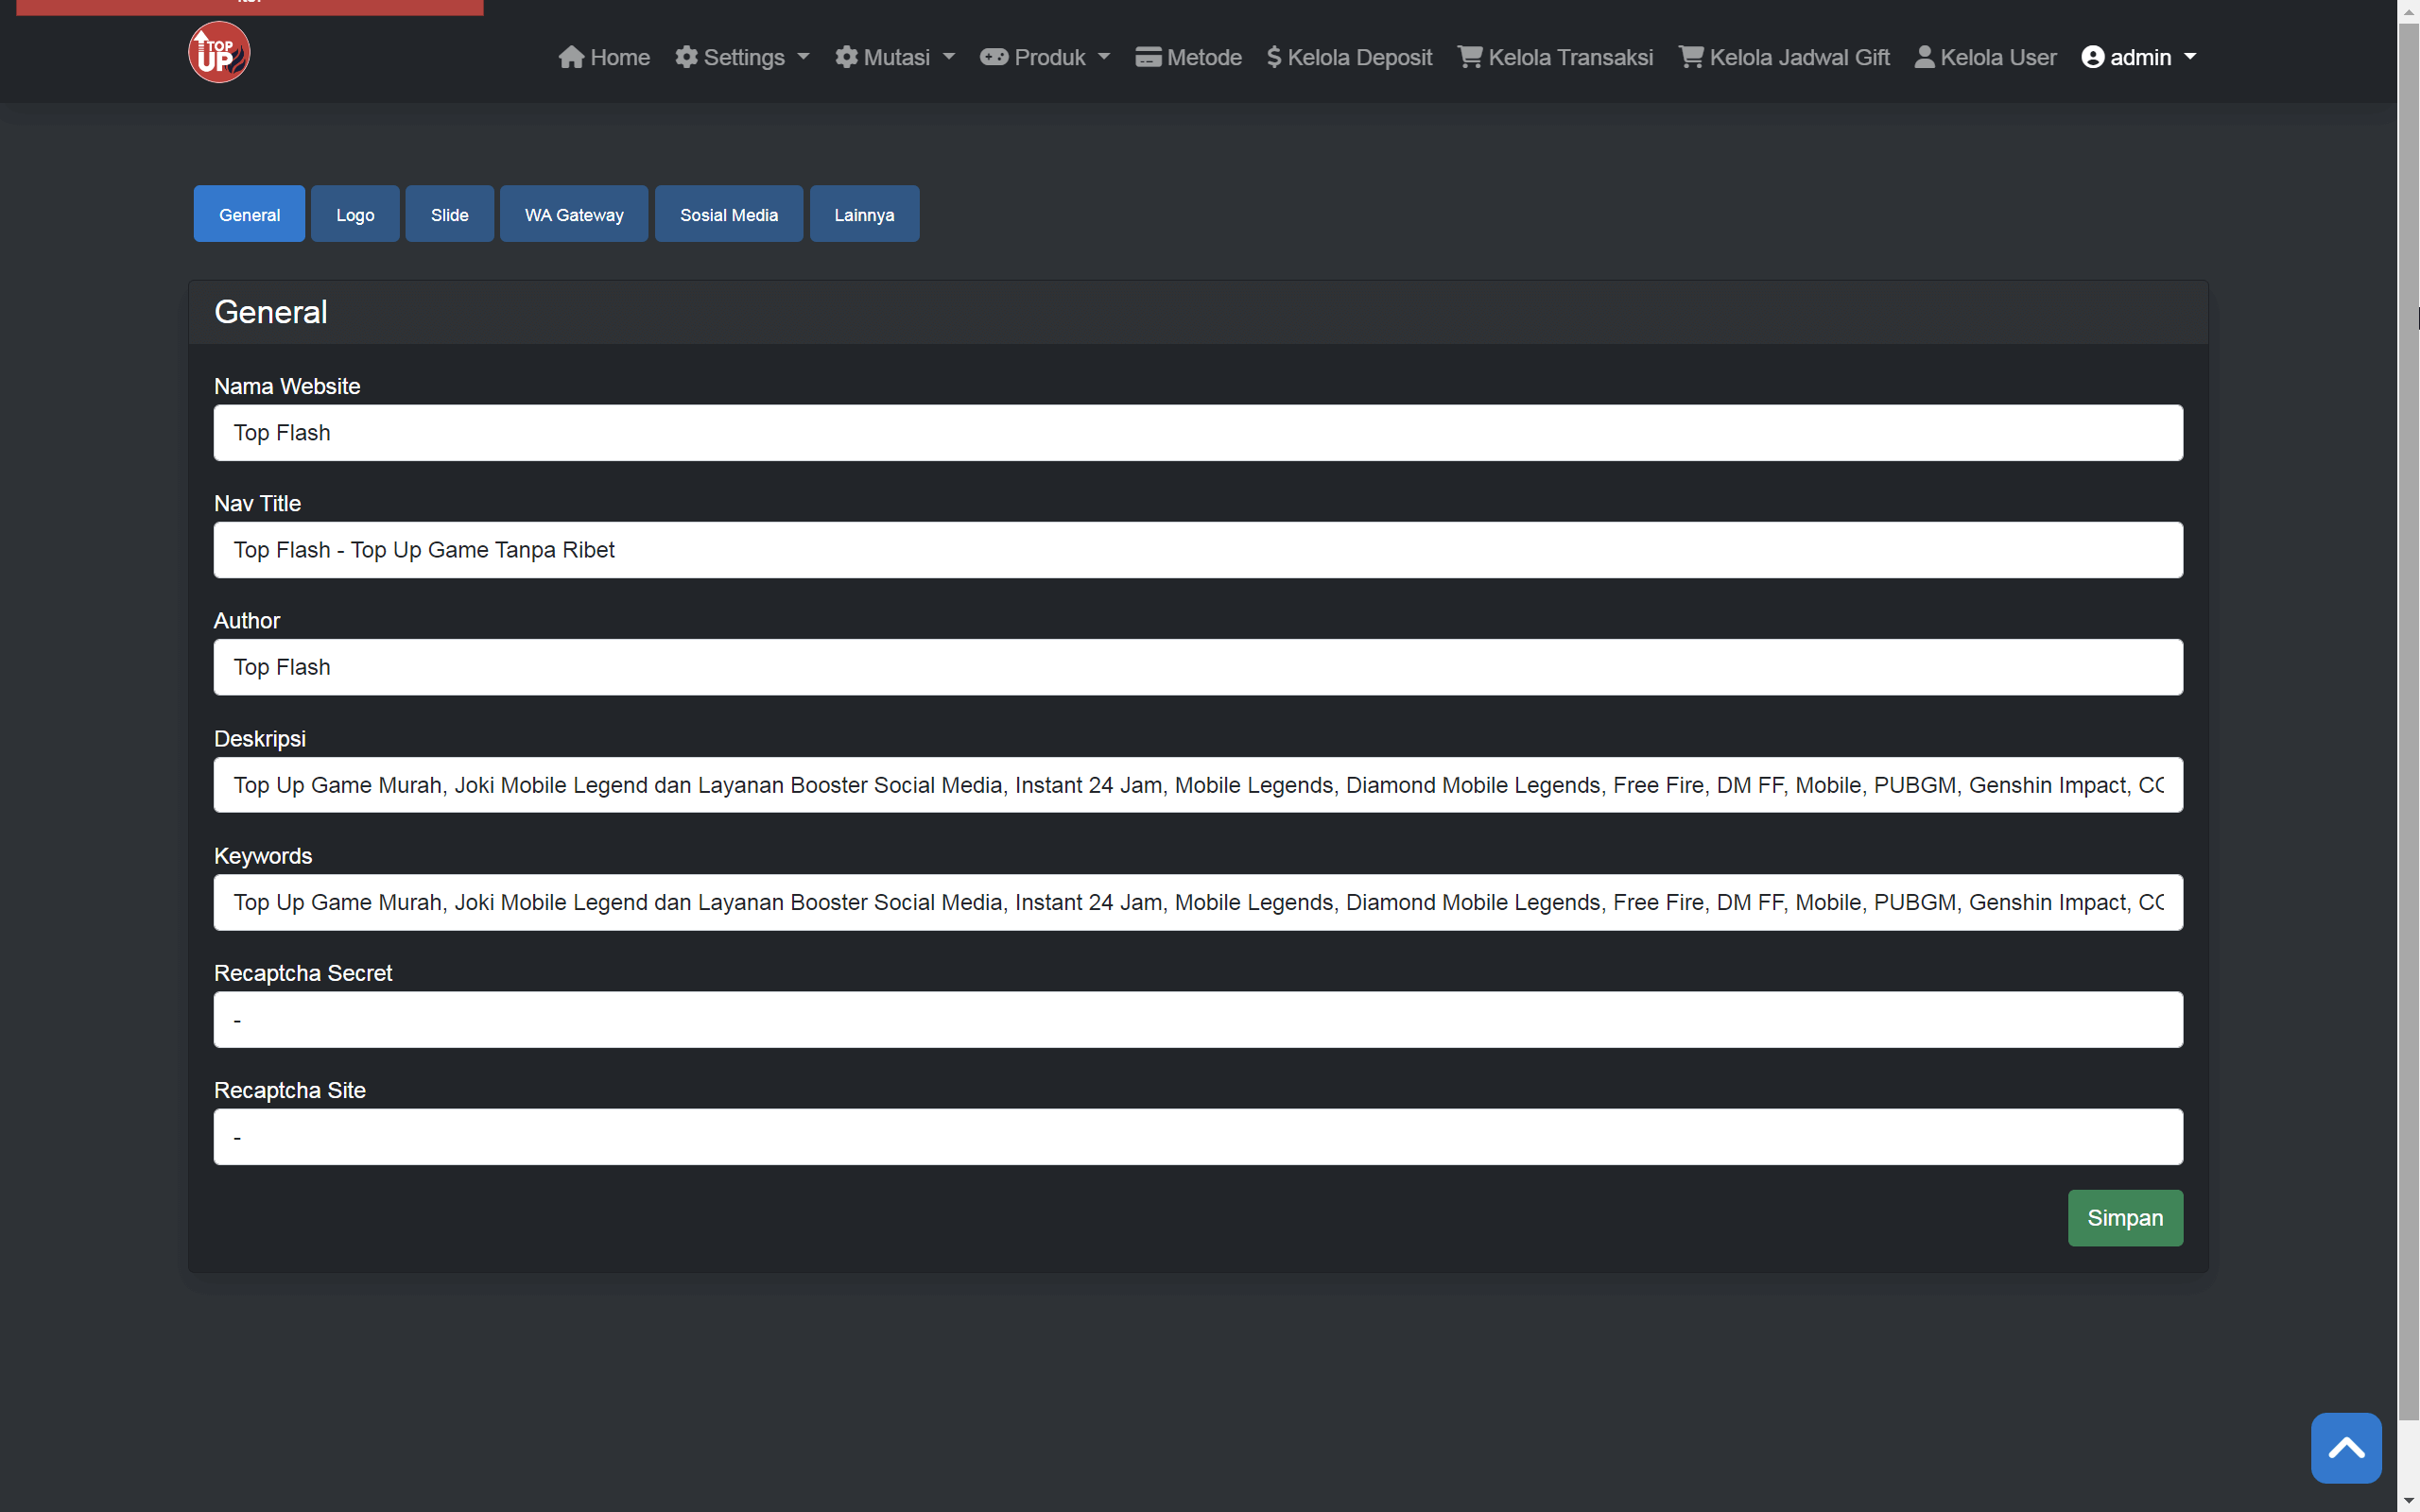This screenshot has width=2420, height=1512.
Task: Open Metode using its card icon
Action: [1147, 57]
